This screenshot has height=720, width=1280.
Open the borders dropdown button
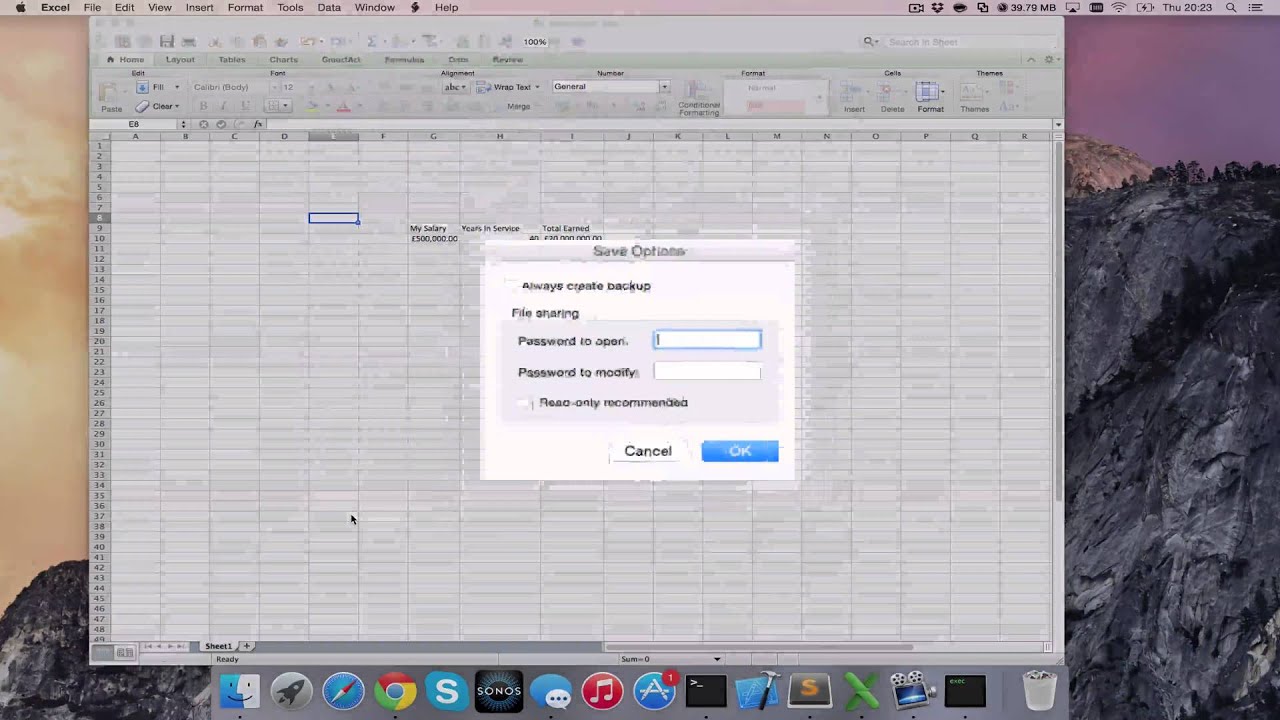(278, 106)
